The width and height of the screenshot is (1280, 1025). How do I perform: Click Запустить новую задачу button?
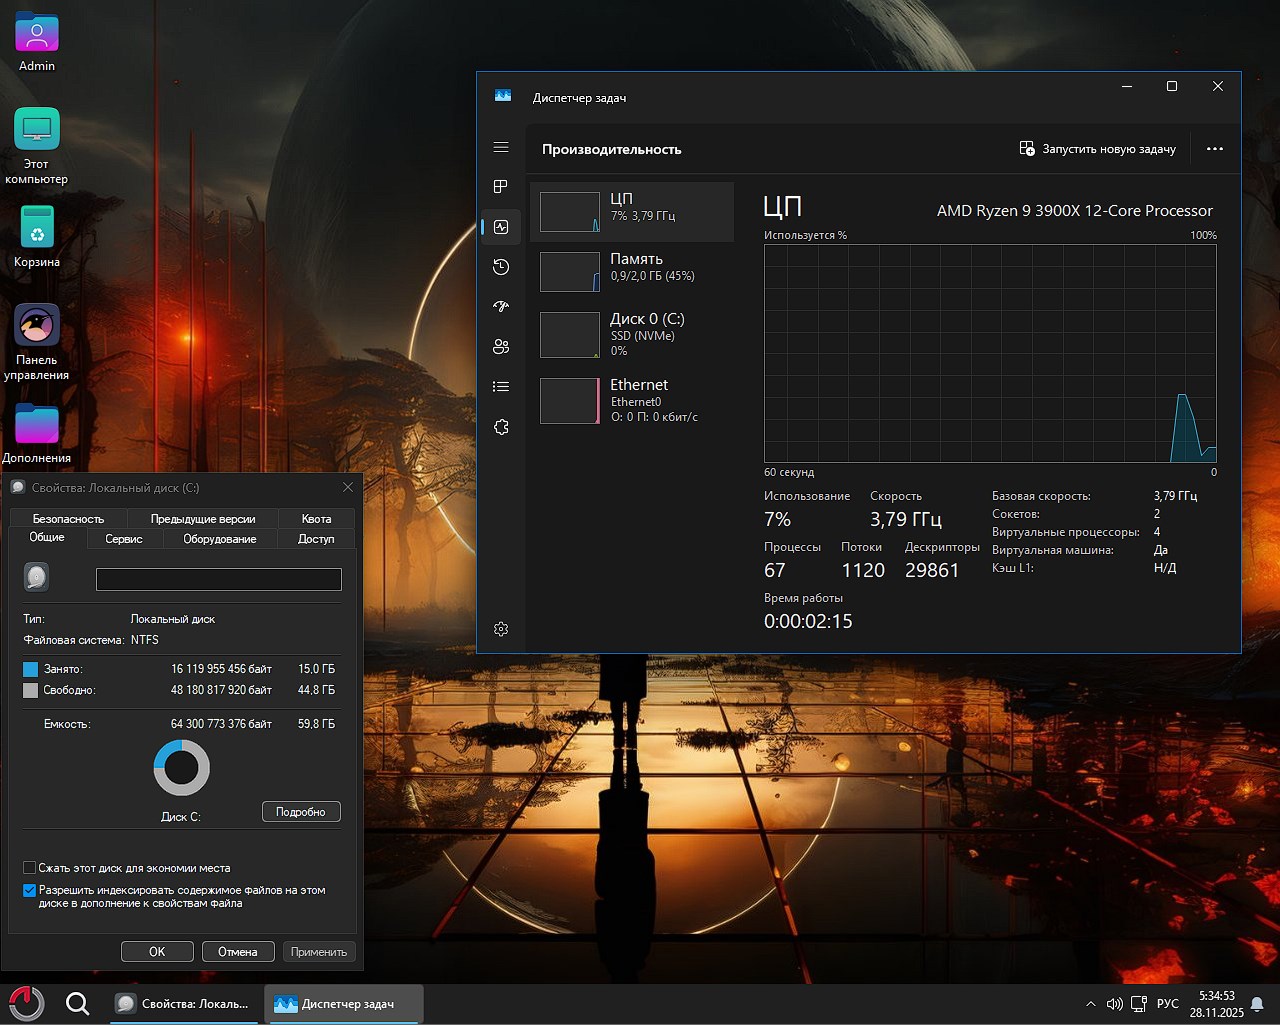coord(1098,149)
